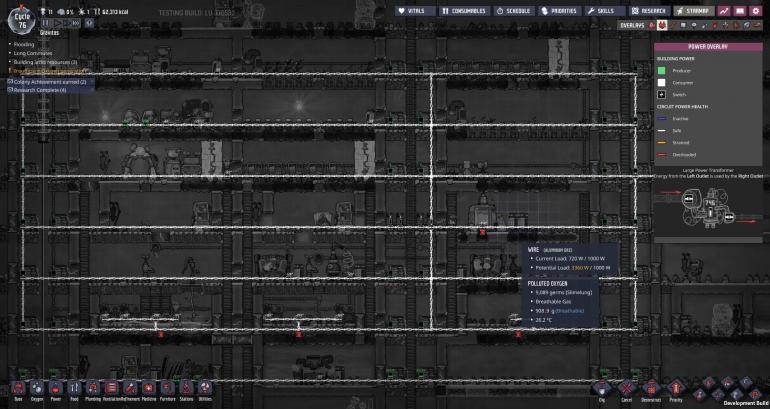Image resolution: width=770 pixels, height=409 pixels.
Task: Switch to the Oxygen overlay icon
Action: [x=652, y=25]
